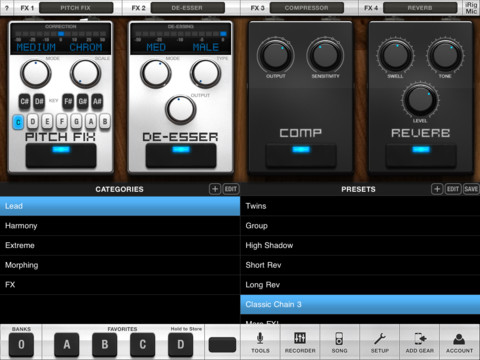Screen dimensions: 480x360
Task: Click Reverb Level knob
Action: [x=420, y=100]
